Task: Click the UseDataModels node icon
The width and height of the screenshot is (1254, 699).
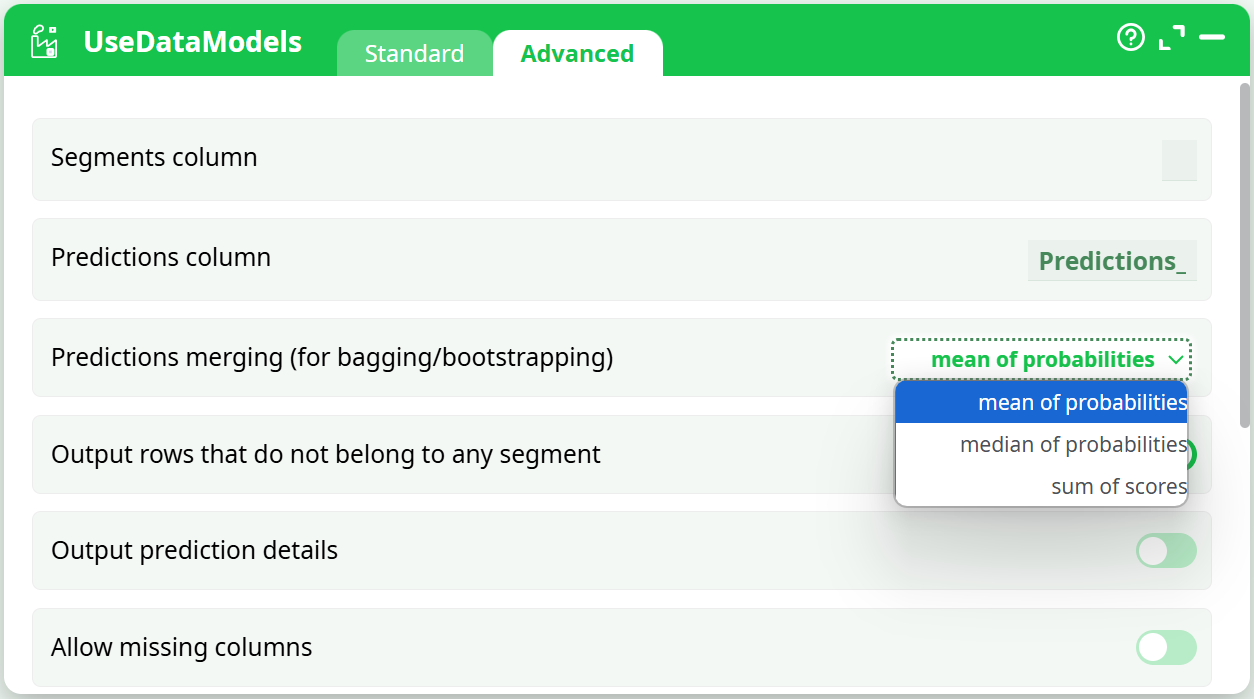Action: coord(45,42)
